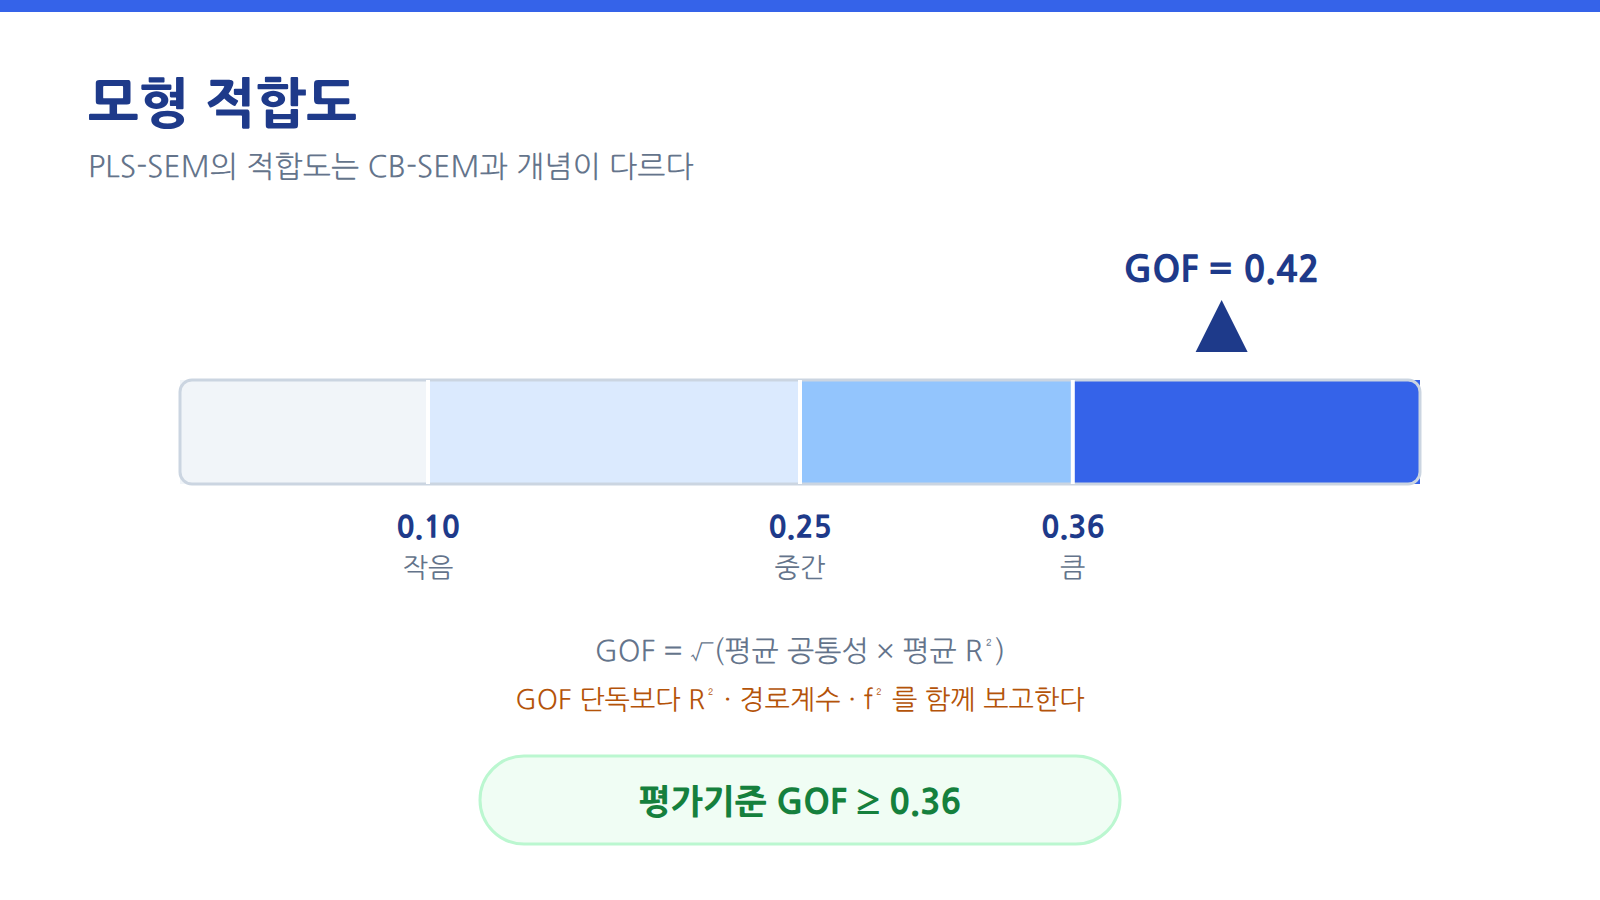
Task: Click divider between pale and medium blue
Action: tap(801, 432)
